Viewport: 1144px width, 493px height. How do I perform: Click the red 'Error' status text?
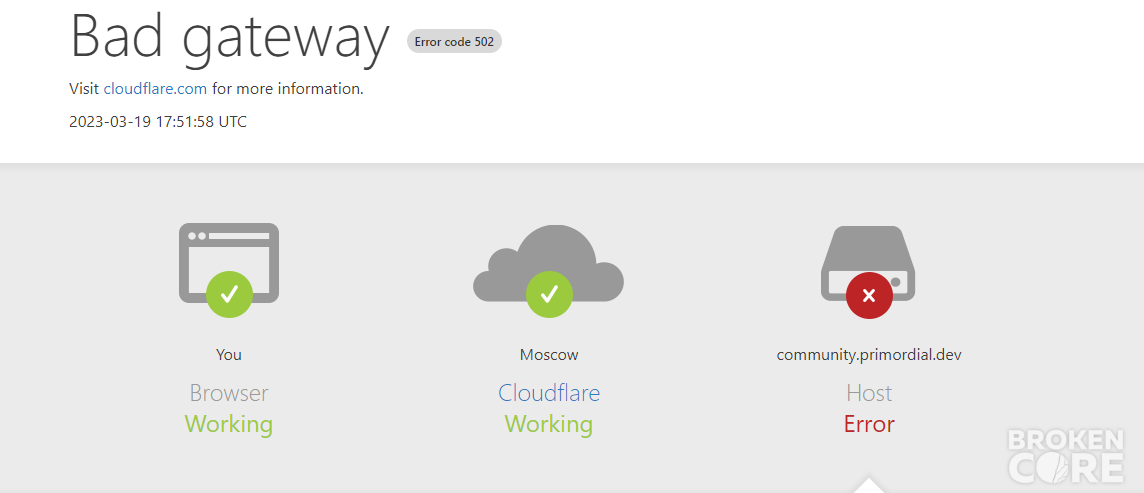869,424
